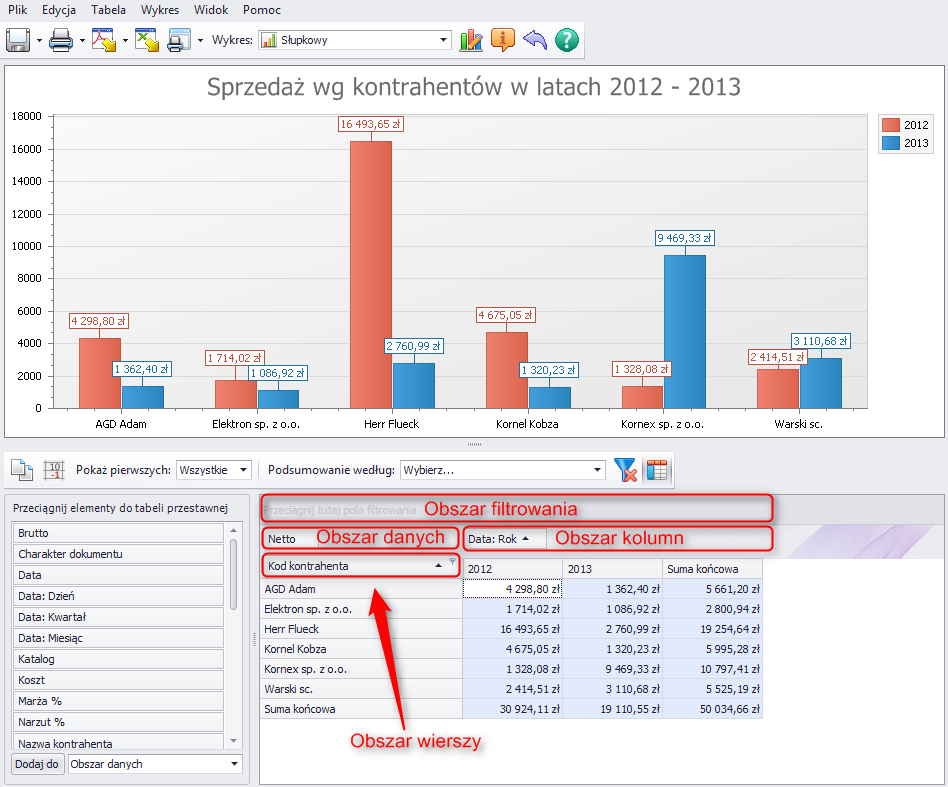Screen dimensions: 948x787
Task: Open the Podsumowanie według dropdown
Action: point(502,470)
